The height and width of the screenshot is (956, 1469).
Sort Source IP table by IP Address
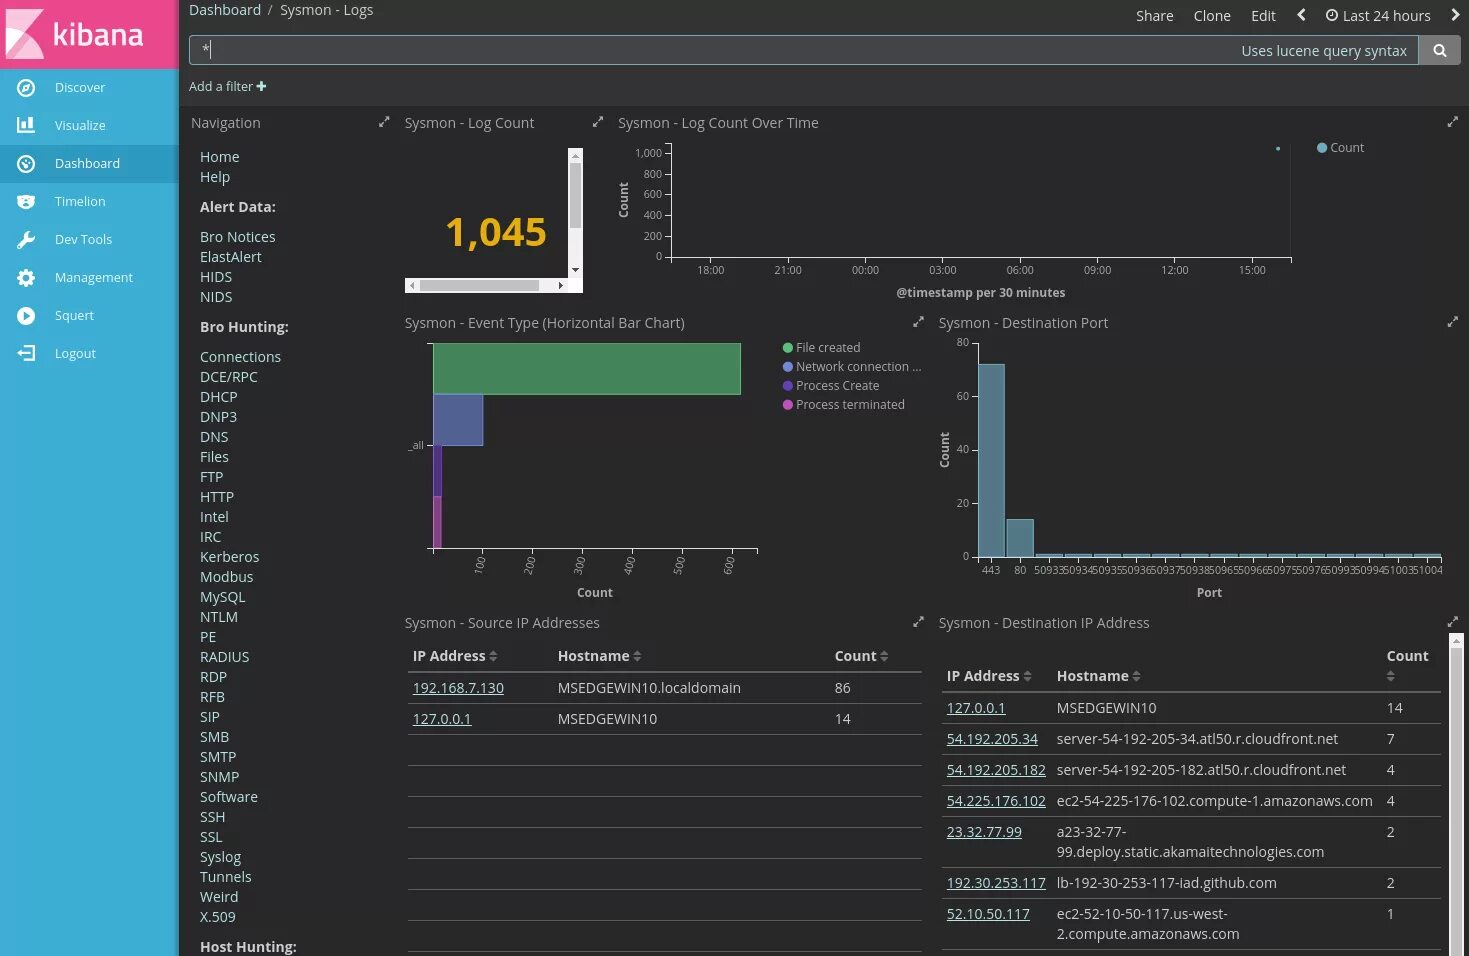click(493, 656)
